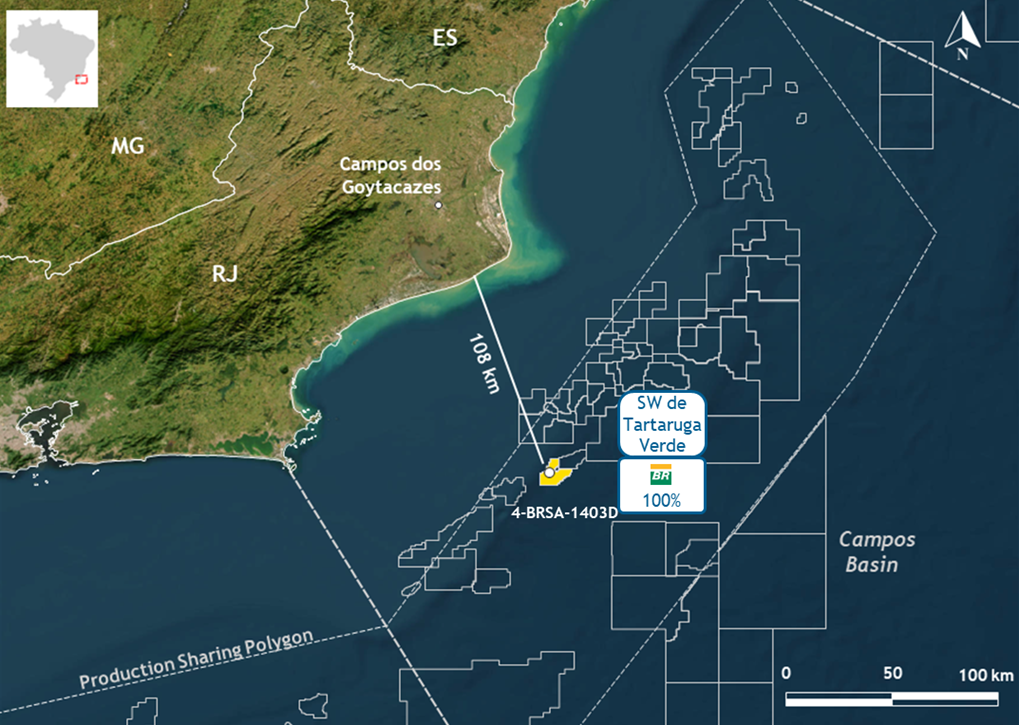Click the Petrobras BR logo
Image resolution: width=1019 pixels, height=725 pixels.
(x=660, y=476)
